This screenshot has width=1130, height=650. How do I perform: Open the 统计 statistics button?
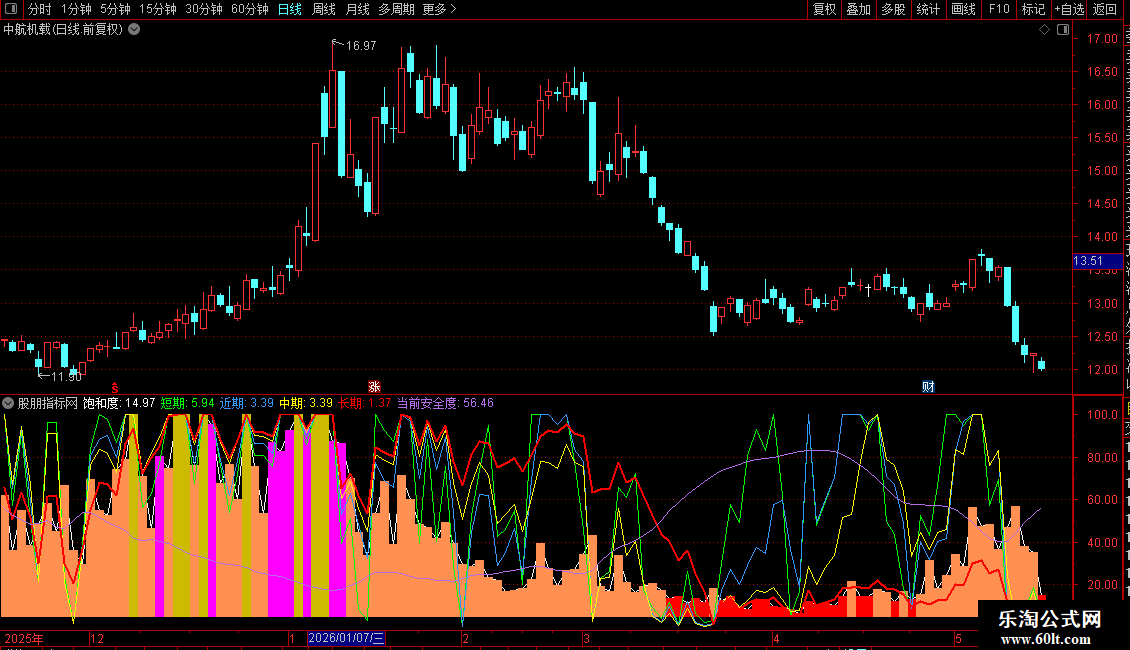pyautogui.click(x=927, y=9)
